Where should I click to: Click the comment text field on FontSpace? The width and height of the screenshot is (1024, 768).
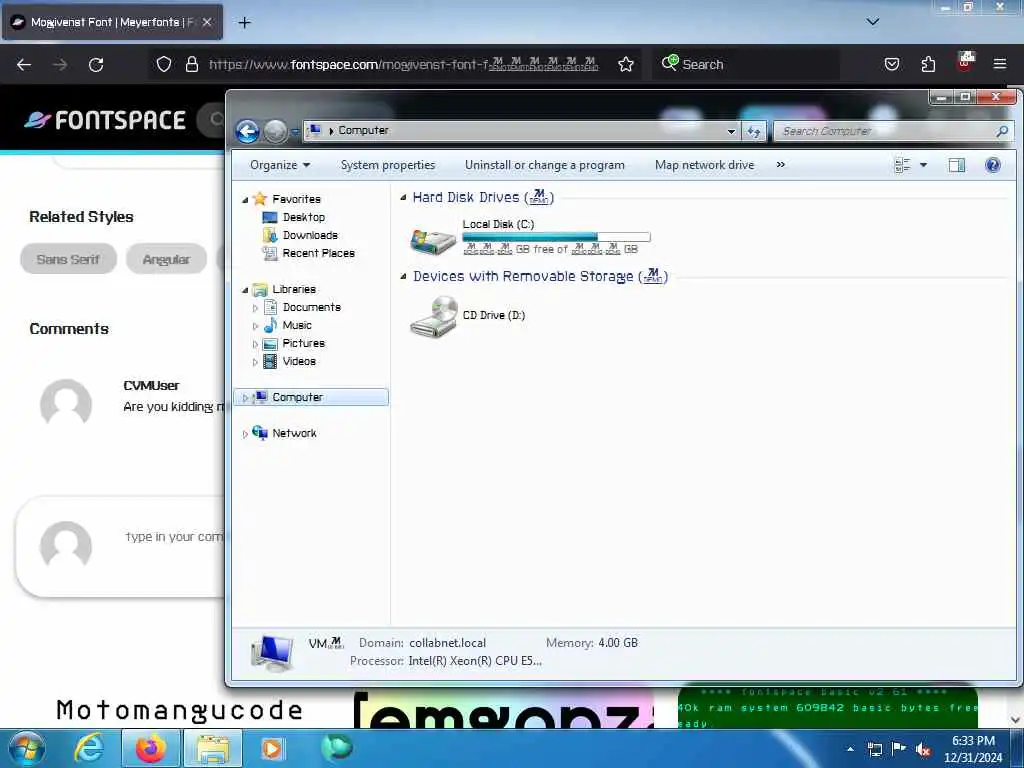[x=175, y=537]
